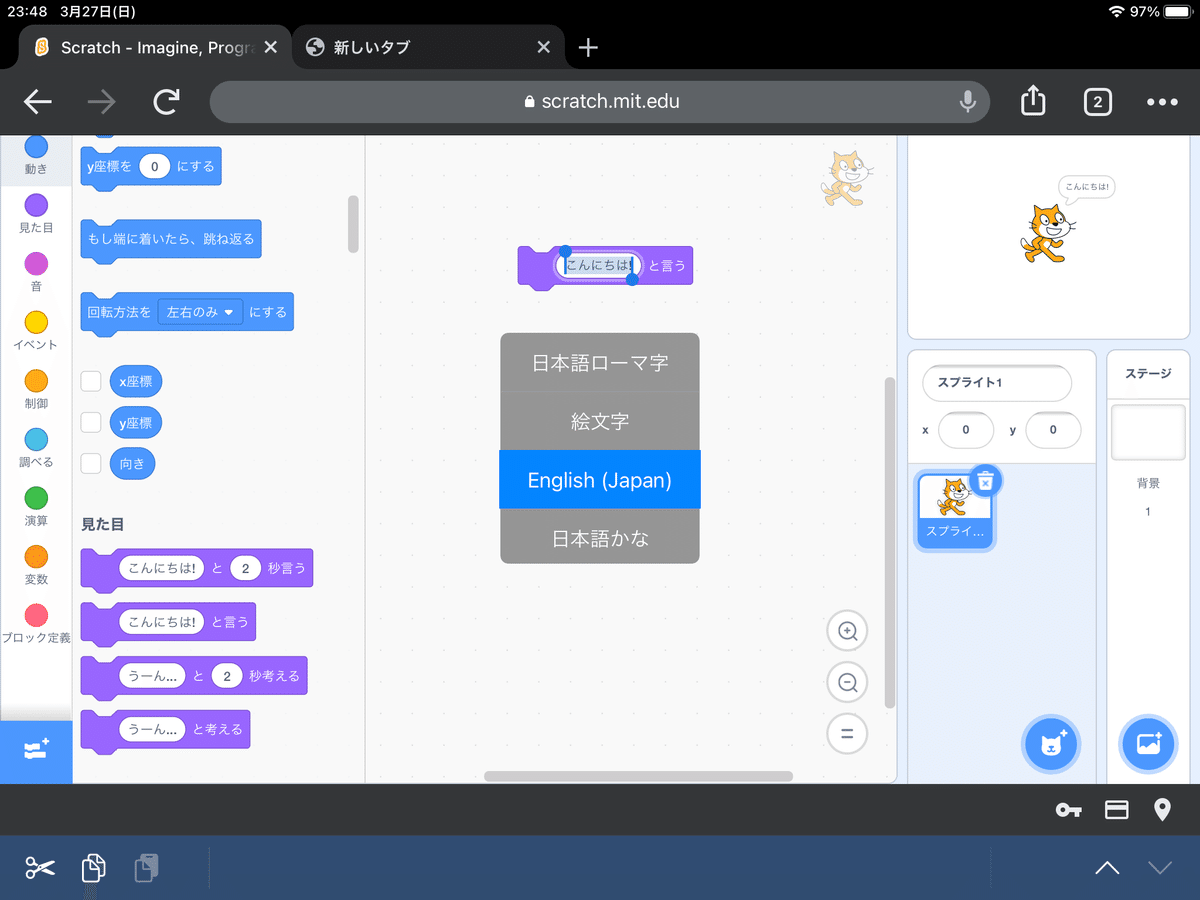Click the うーん... と考える block

point(165,730)
